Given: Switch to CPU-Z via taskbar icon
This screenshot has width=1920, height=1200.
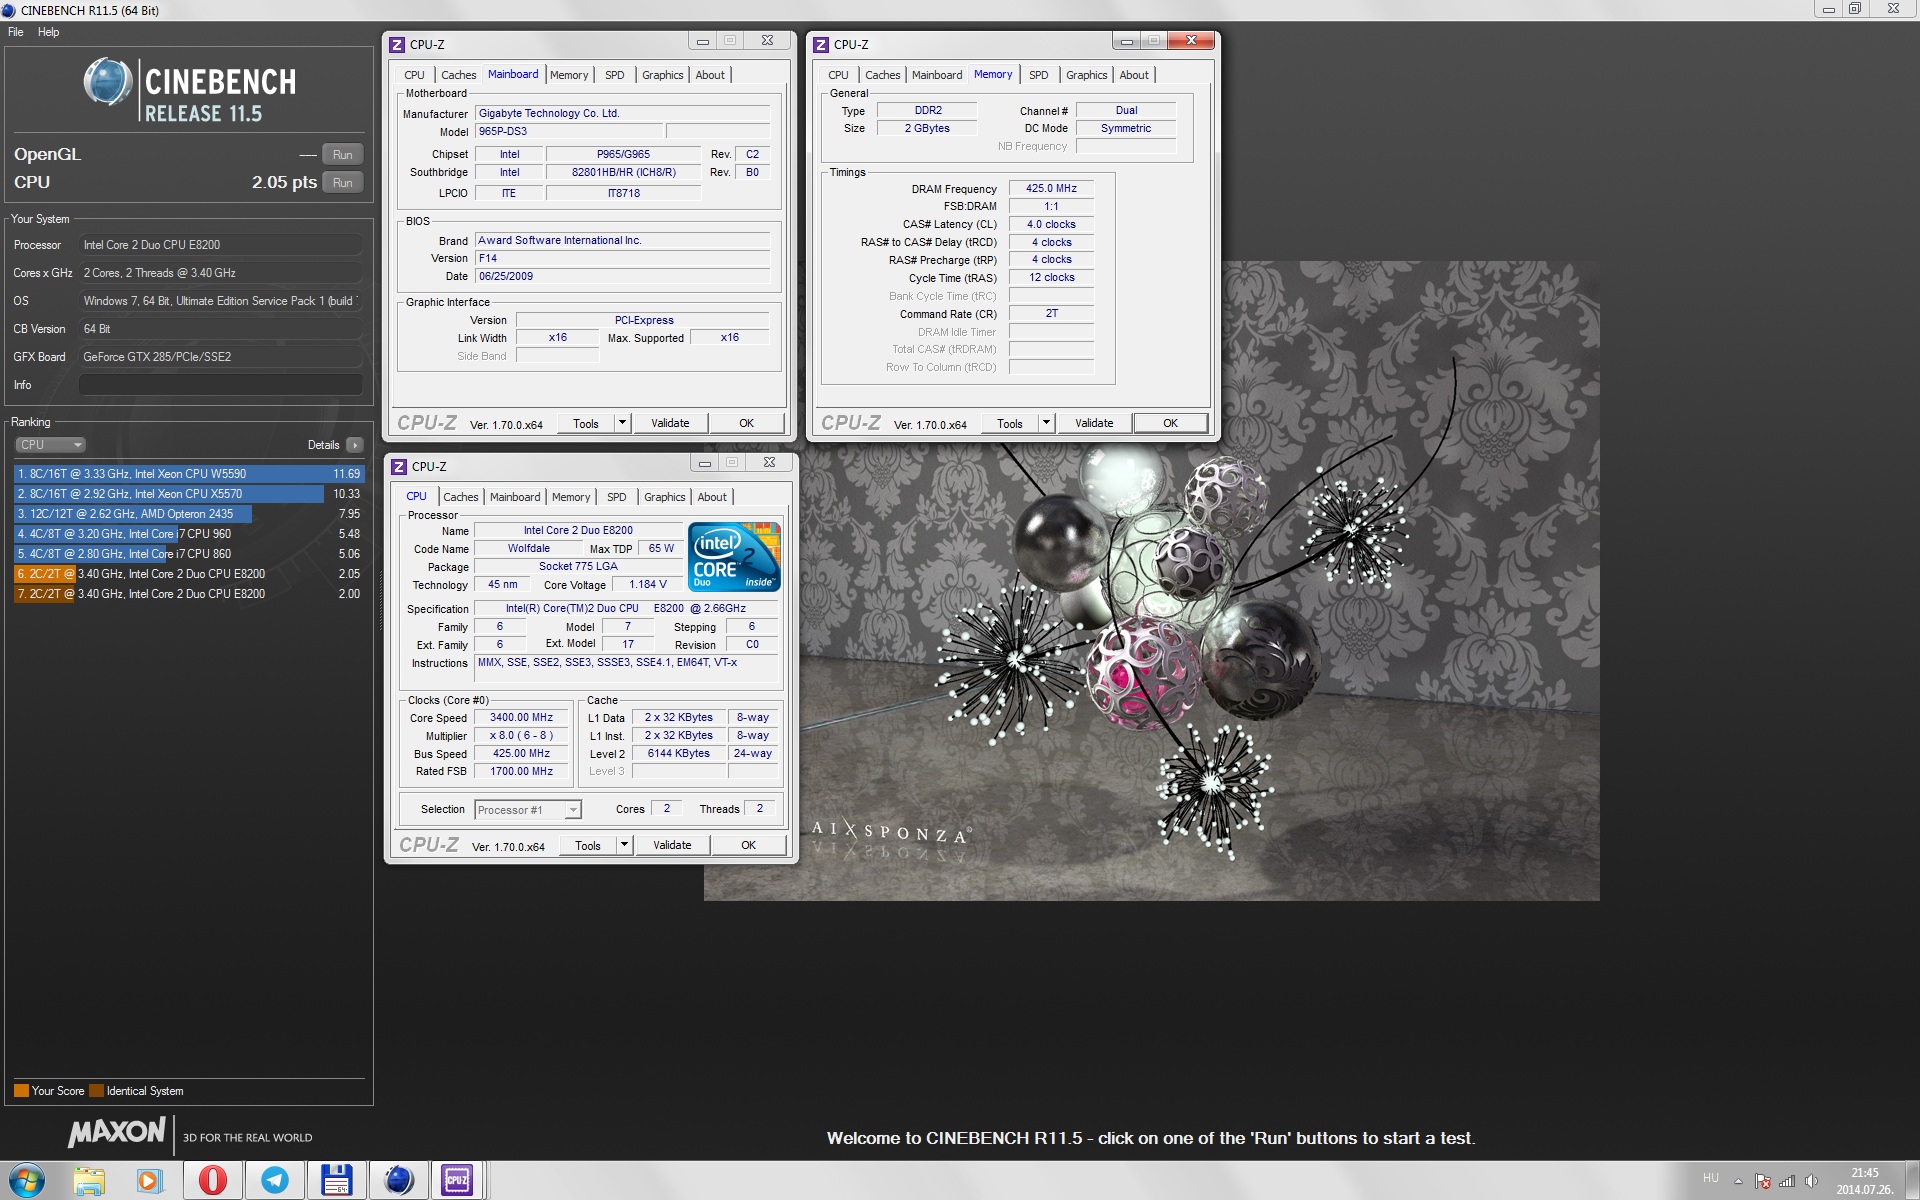Looking at the screenshot, I should click(457, 1181).
